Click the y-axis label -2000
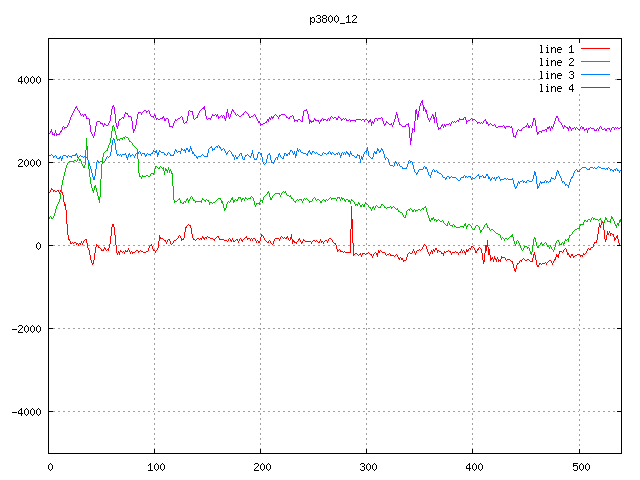Image resolution: width=640 pixels, height=480 pixels. 27,329
